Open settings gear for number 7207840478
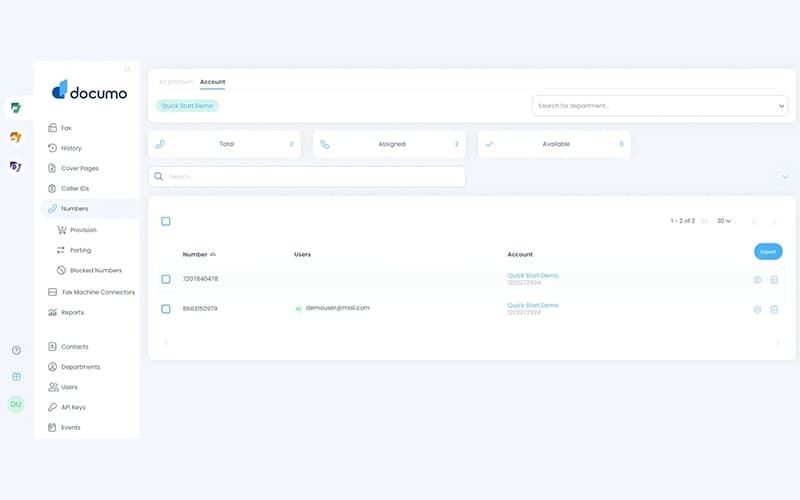Viewport: 800px width, 500px height. click(757, 280)
